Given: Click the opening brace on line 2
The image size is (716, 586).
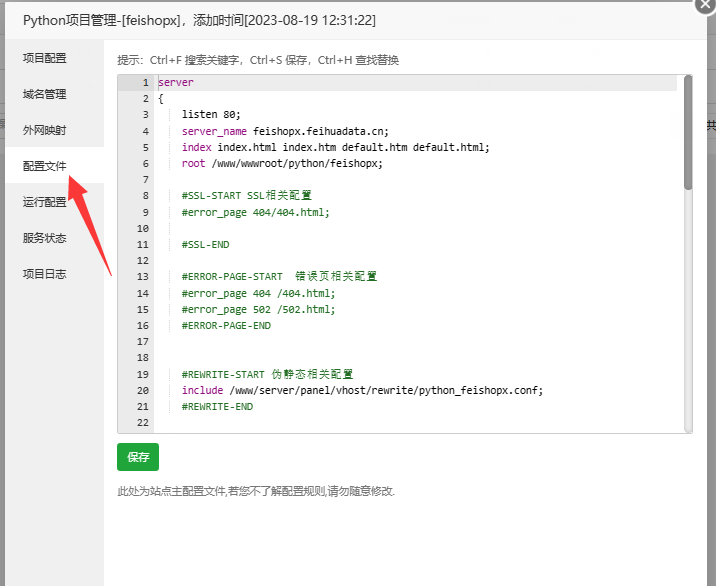Looking at the screenshot, I should [x=161, y=99].
